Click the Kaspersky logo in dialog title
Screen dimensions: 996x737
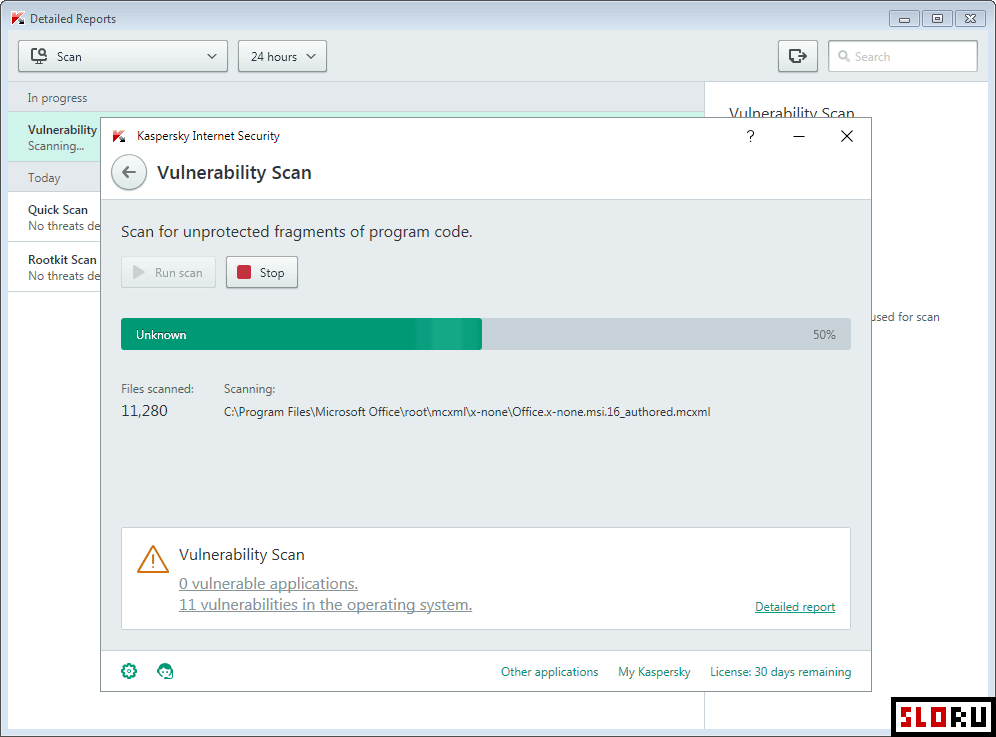119,136
